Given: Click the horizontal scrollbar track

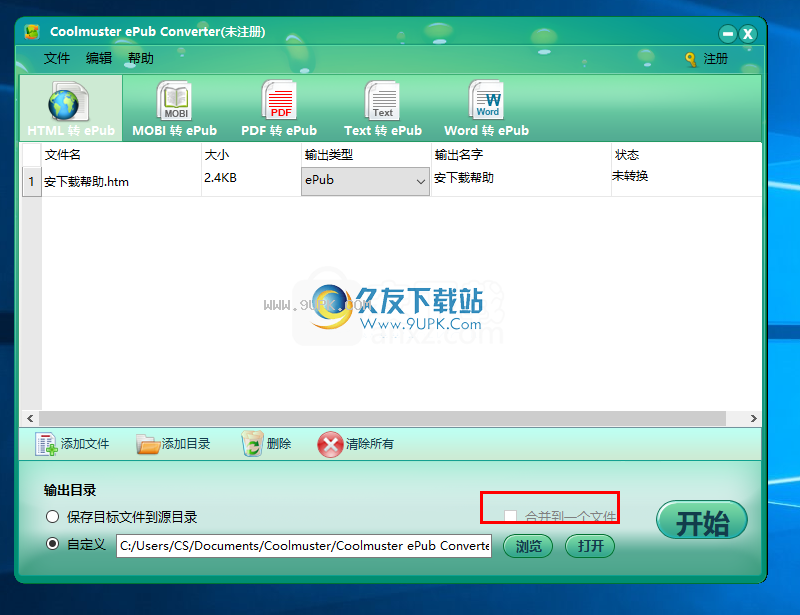Looking at the screenshot, I should point(383,419).
